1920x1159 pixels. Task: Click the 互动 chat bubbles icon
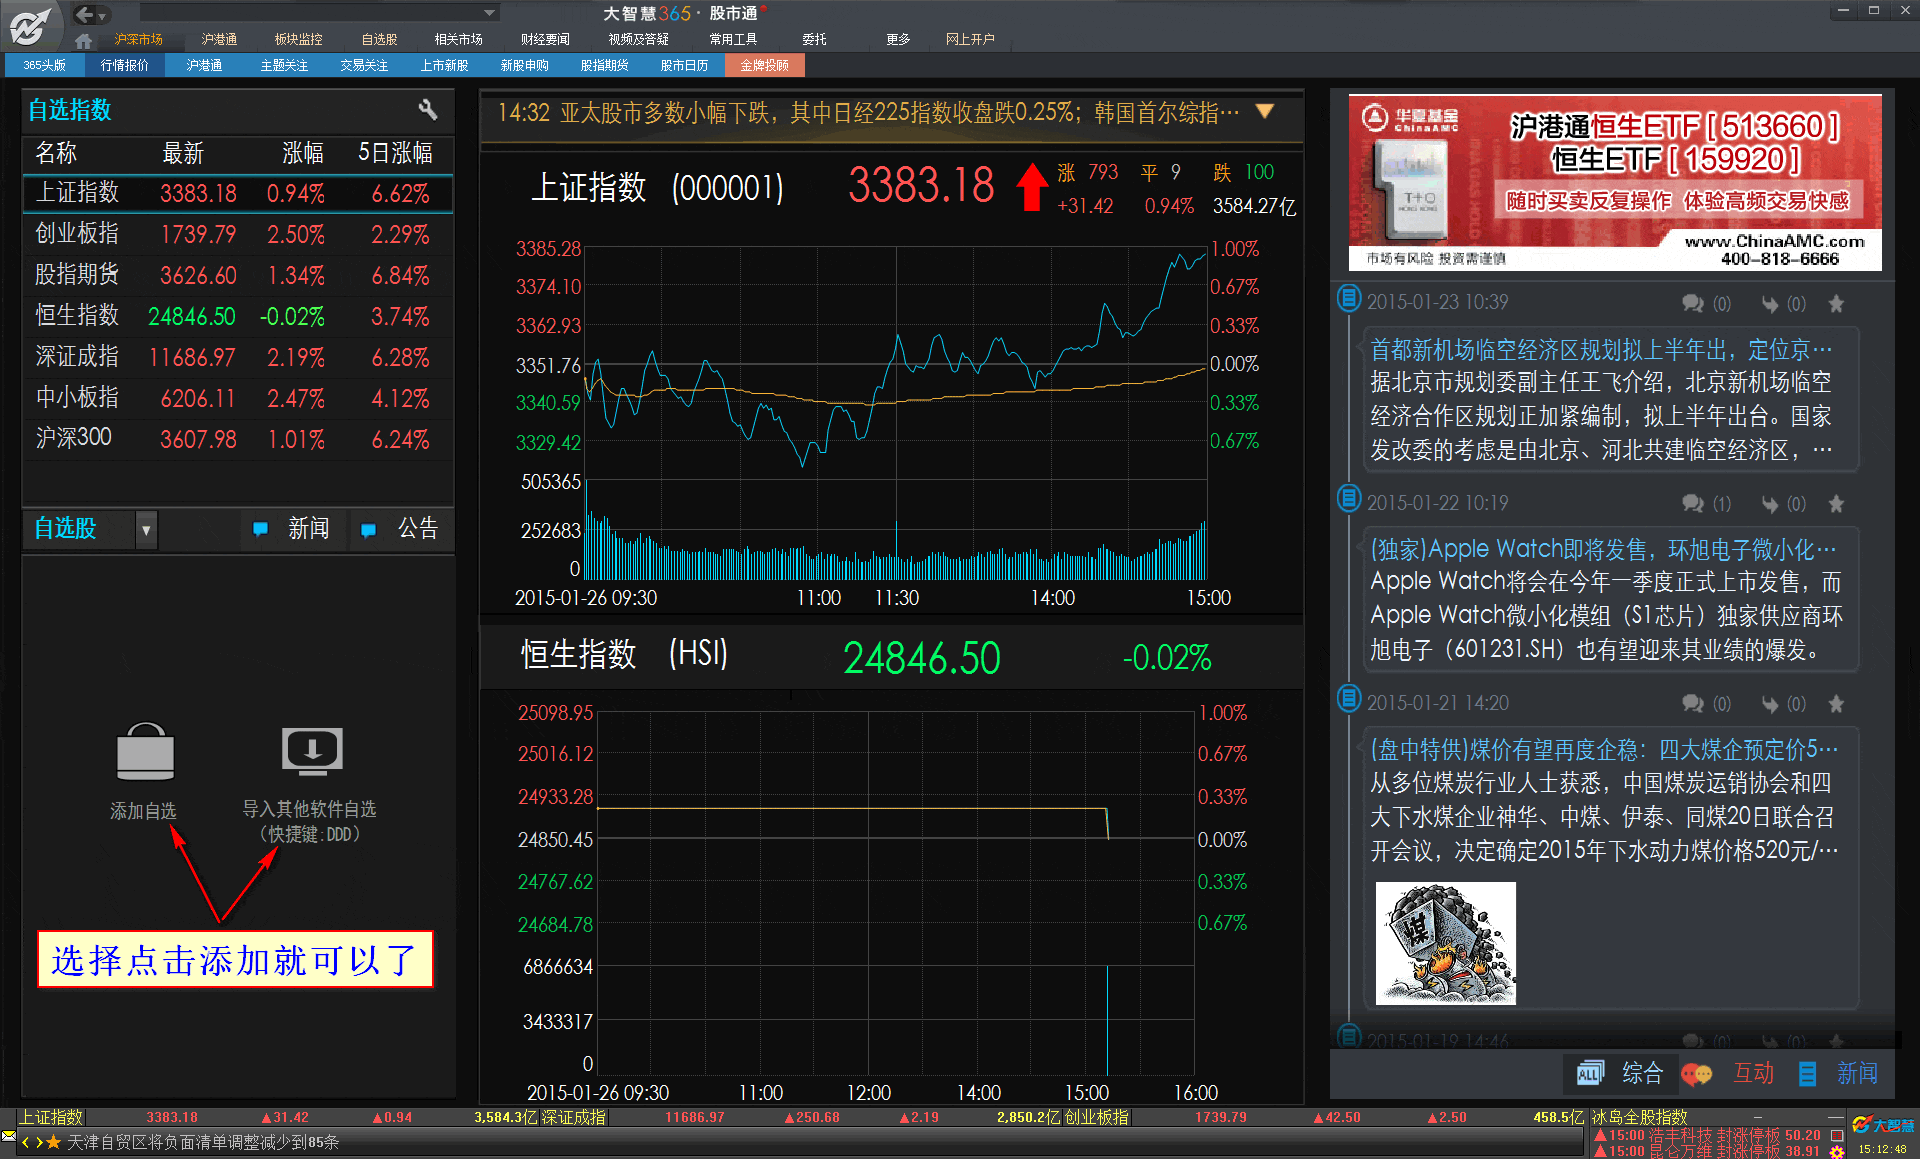[1696, 1073]
